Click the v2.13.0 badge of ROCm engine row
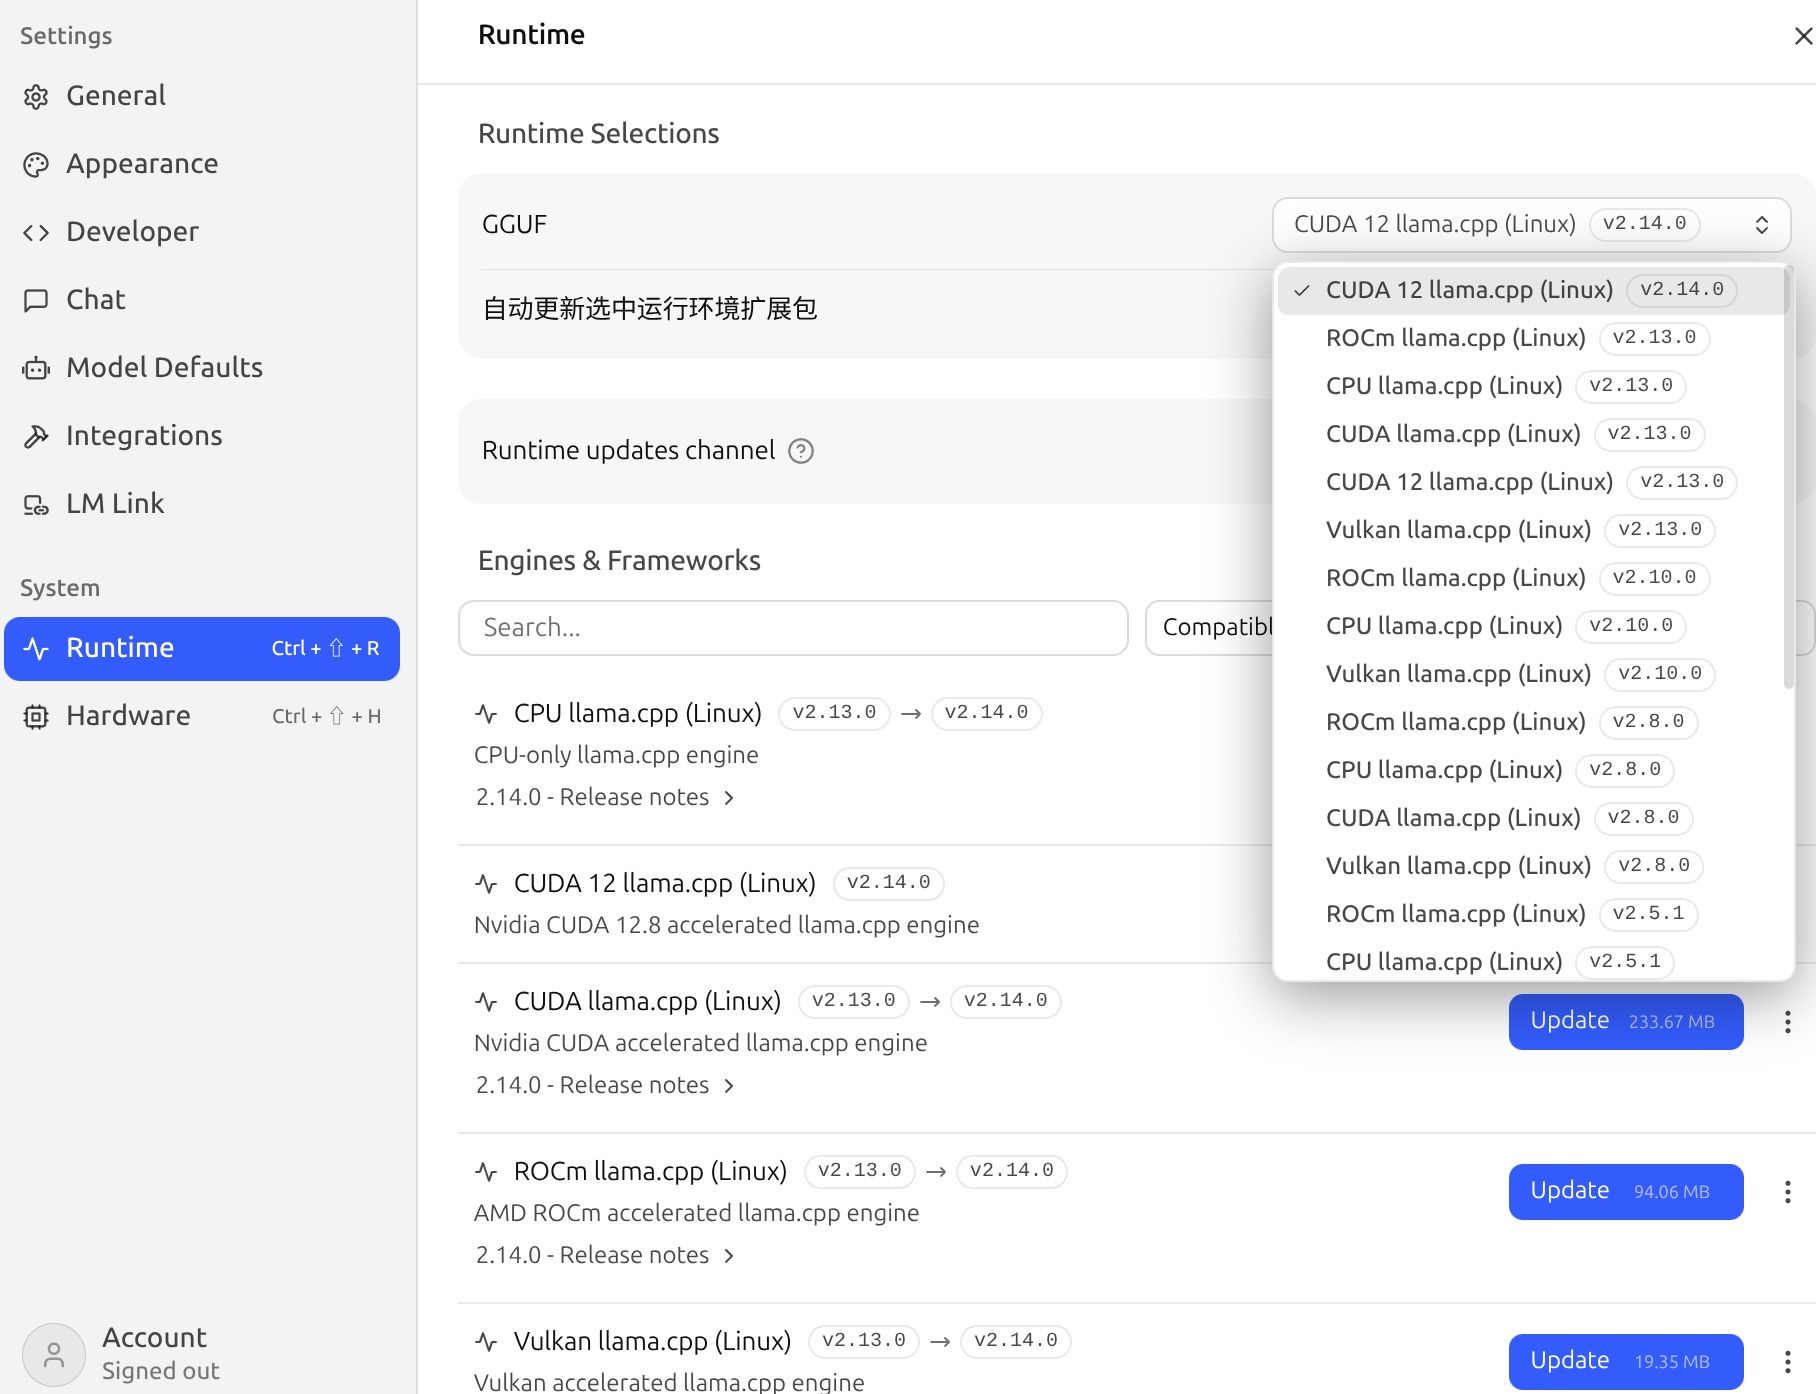The image size is (1816, 1394). tap(859, 1171)
